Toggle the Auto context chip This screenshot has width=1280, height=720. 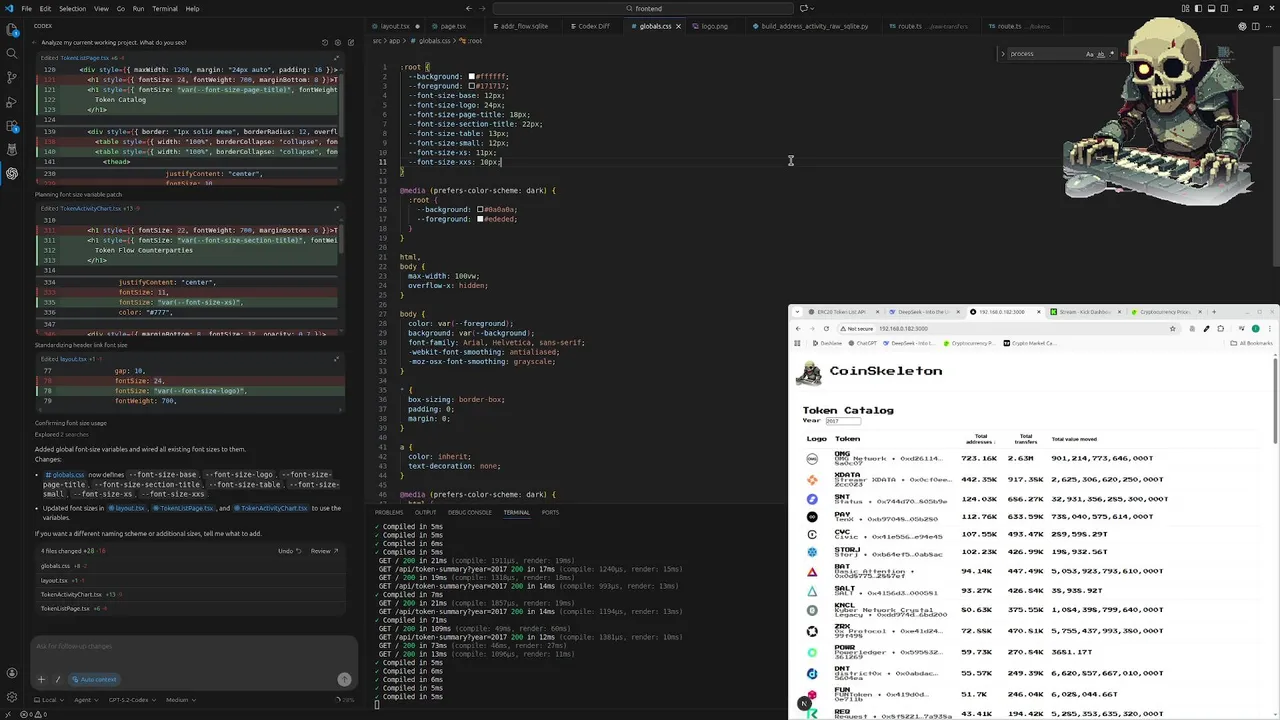[x=94, y=679]
